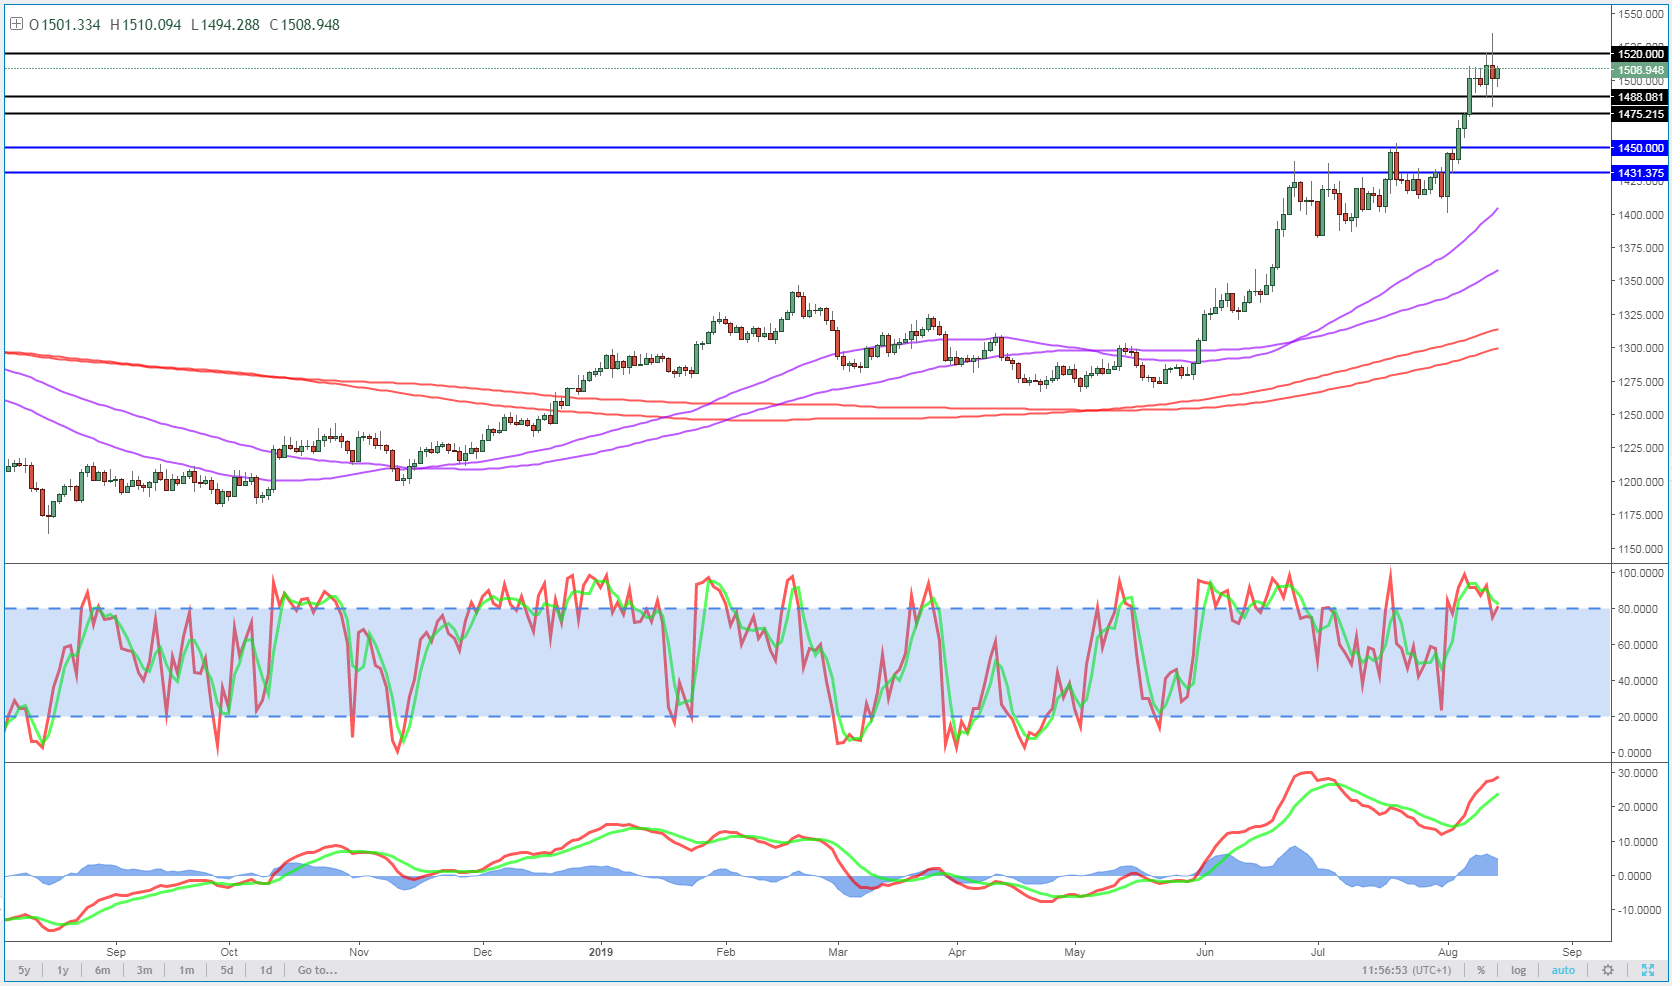Image resolution: width=1672 pixels, height=986 pixels.
Task: Click the 20.0000 level on stochastic scale
Action: pos(1640,717)
